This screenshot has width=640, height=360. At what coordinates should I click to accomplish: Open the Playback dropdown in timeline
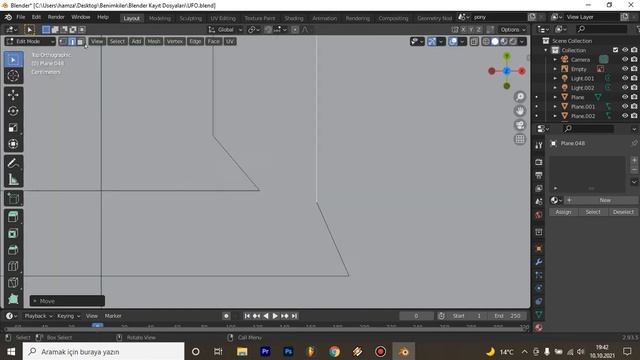(39, 316)
